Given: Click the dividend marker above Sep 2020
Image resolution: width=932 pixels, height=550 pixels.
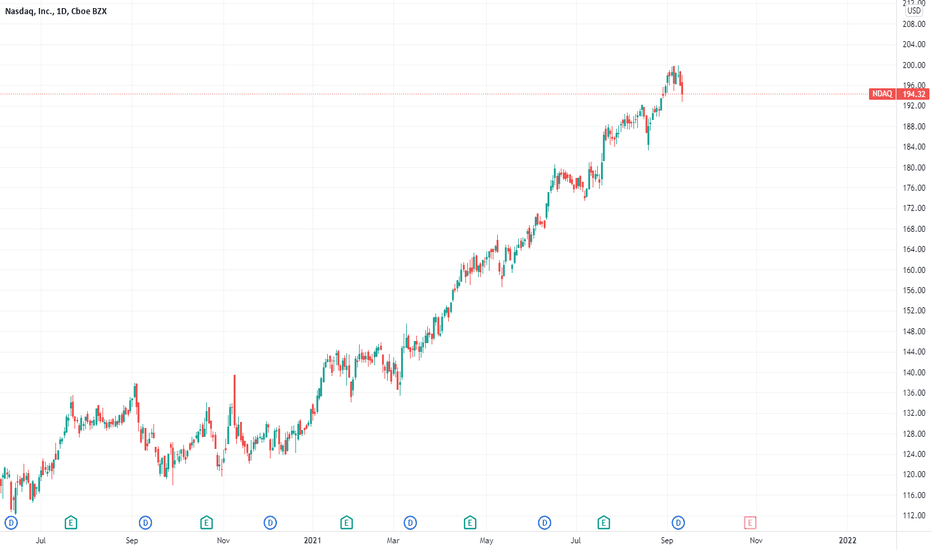Looking at the screenshot, I should click(x=146, y=523).
